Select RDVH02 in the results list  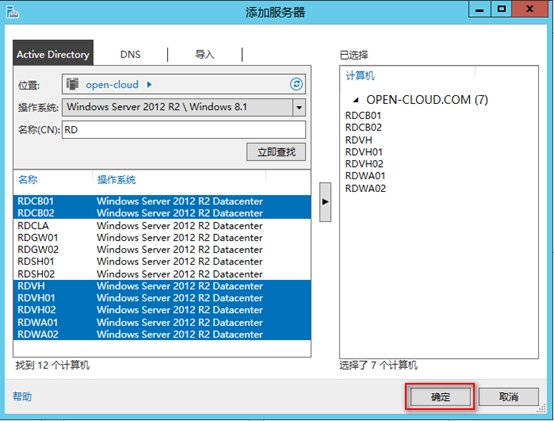(x=162, y=310)
